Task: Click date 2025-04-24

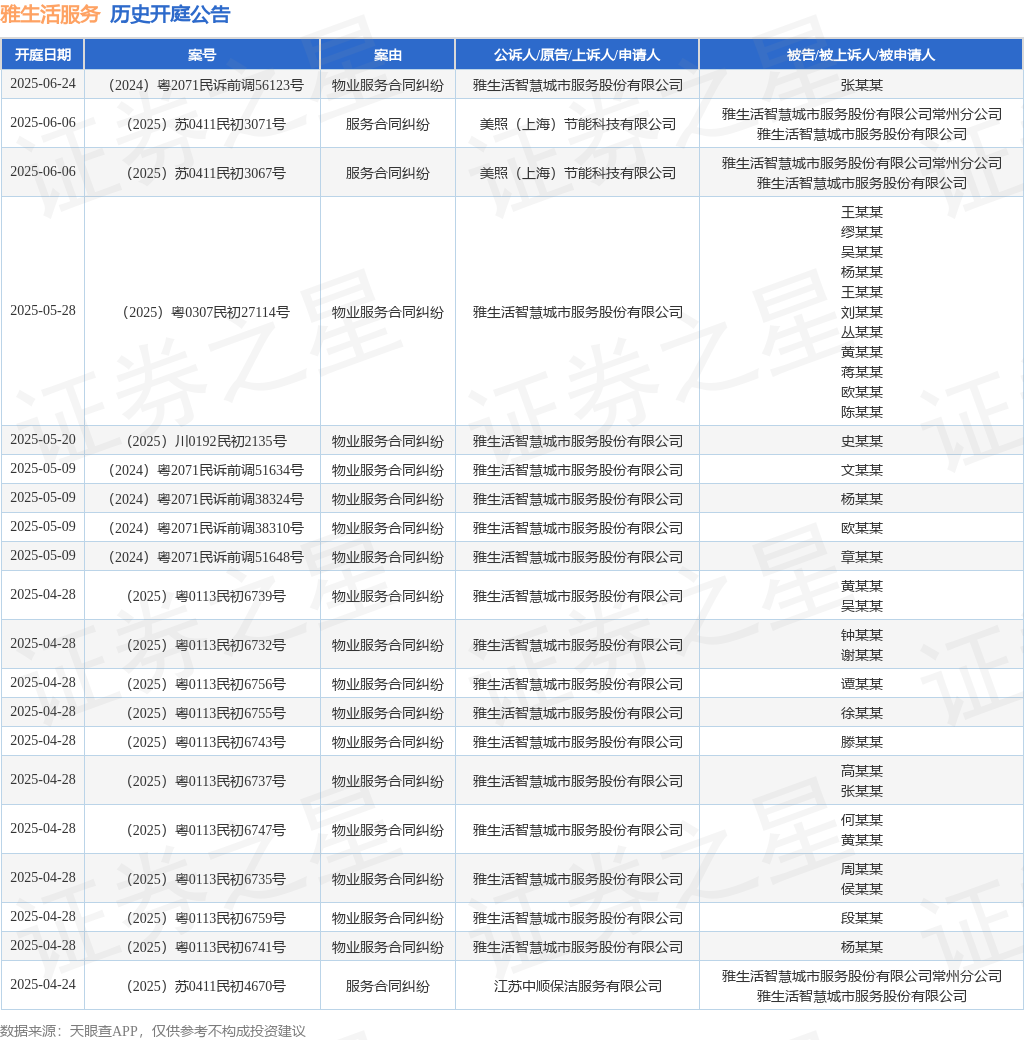Action: coord(42,984)
